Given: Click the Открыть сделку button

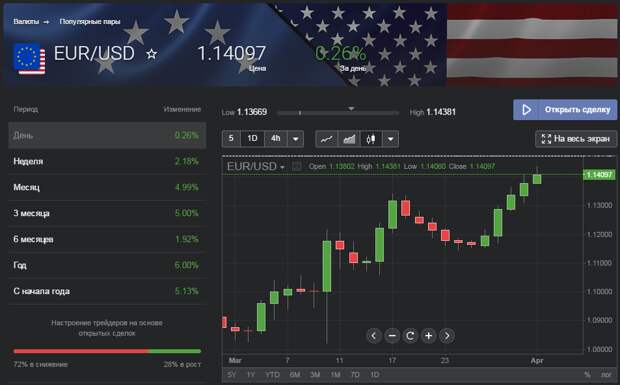Looking at the screenshot, I should coord(565,109).
